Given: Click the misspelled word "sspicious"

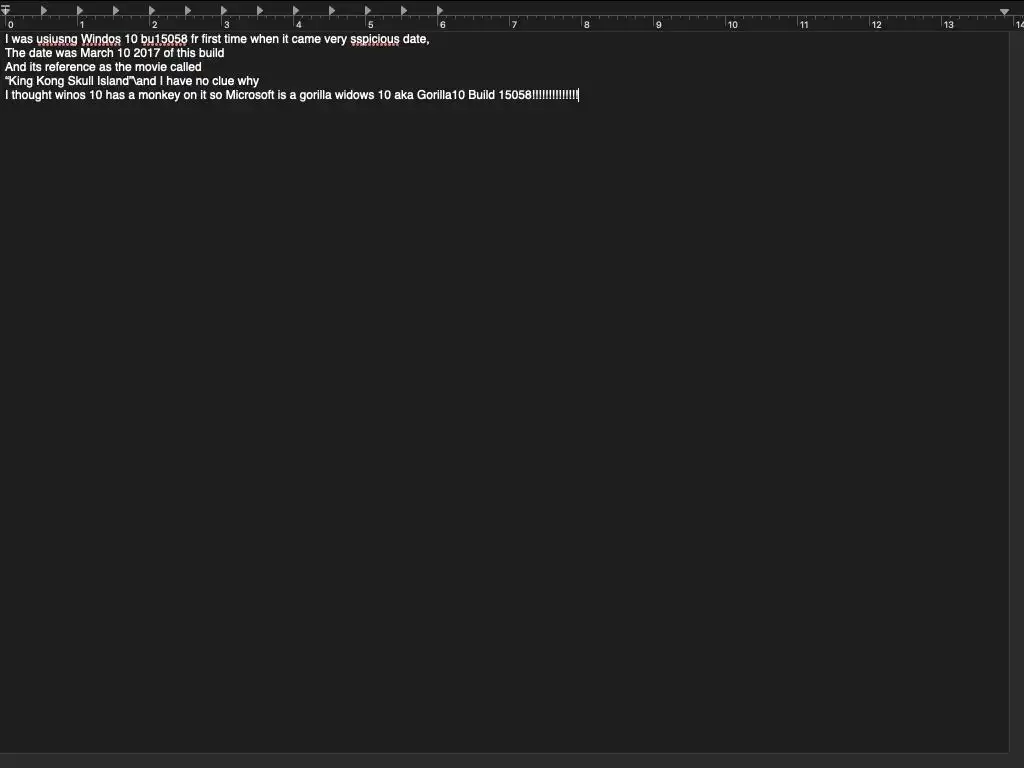Looking at the screenshot, I should [x=375, y=39].
